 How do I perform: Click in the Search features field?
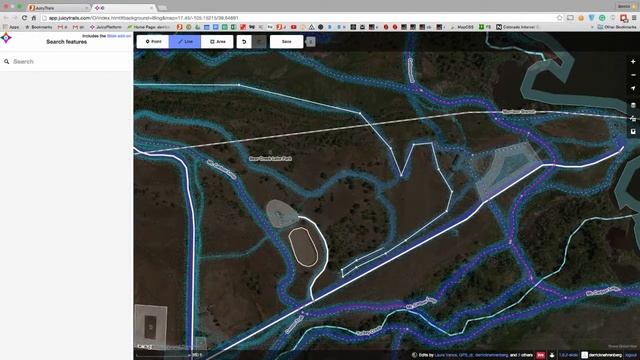pyautogui.click(x=67, y=62)
